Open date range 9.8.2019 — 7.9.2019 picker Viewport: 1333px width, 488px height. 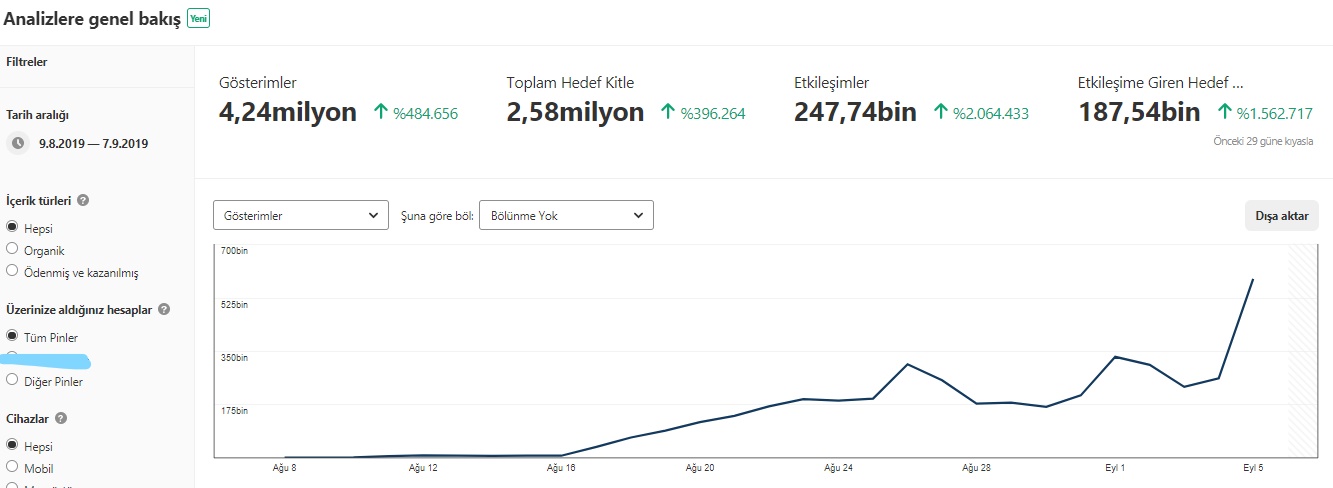93,144
